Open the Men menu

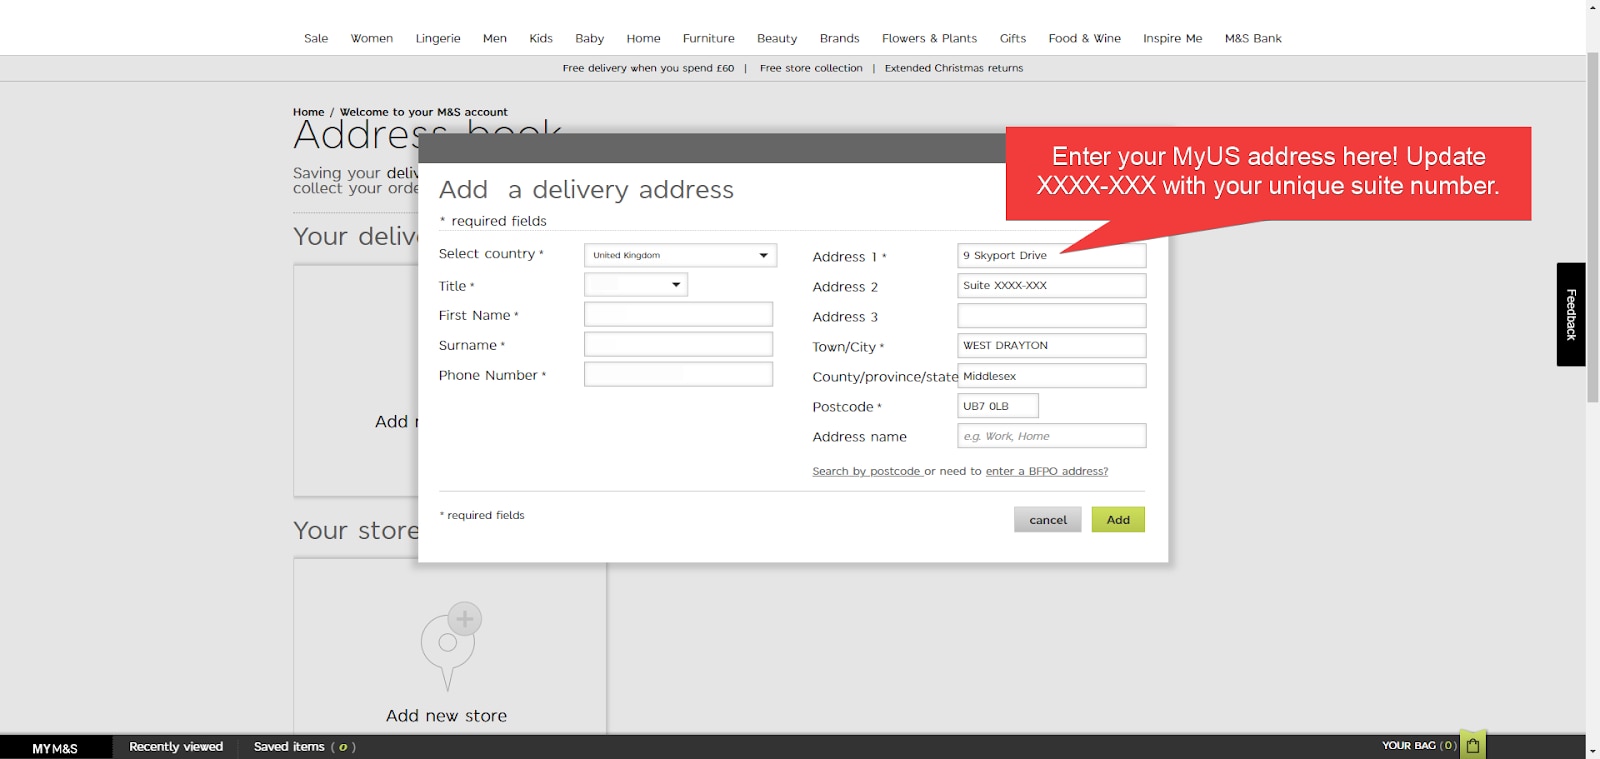[x=495, y=38]
